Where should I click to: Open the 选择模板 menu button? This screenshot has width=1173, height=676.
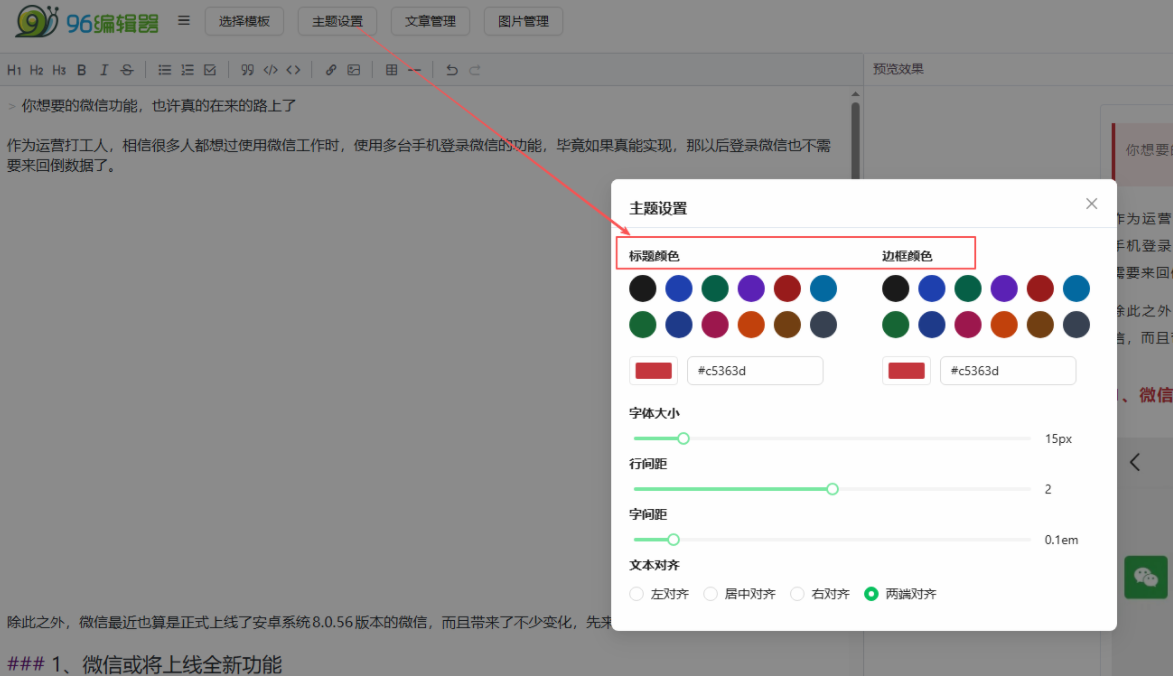pos(244,21)
